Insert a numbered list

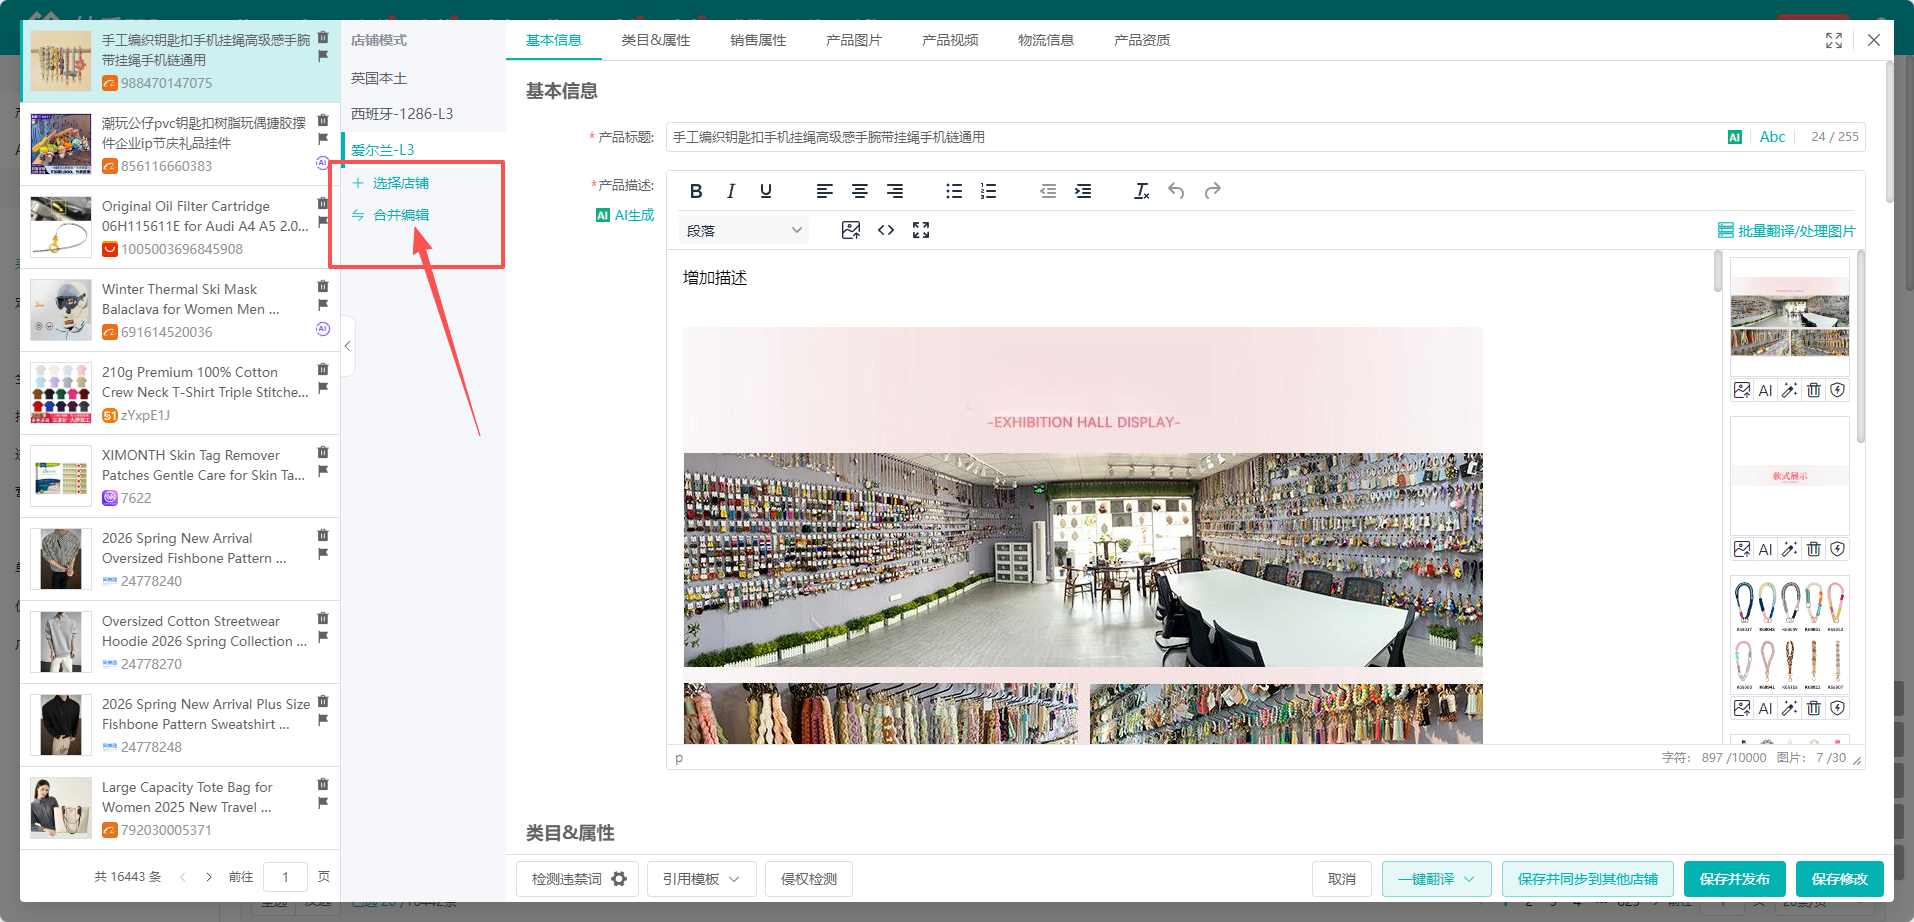(989, 191)
